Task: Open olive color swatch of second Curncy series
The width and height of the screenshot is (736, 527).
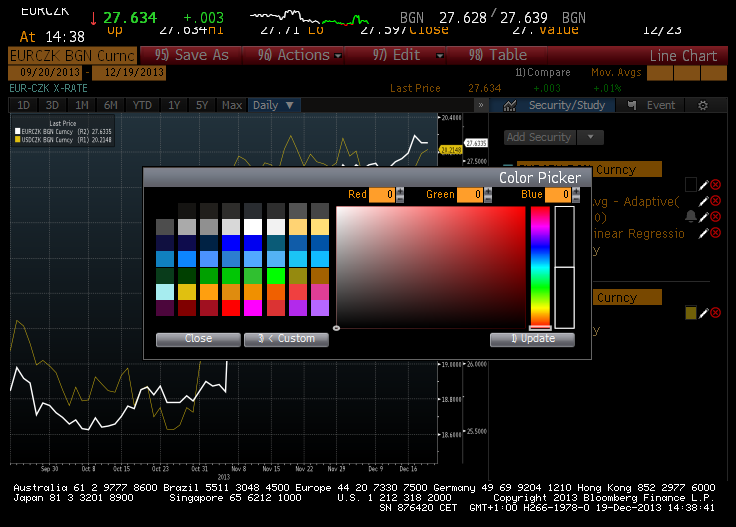Action: pos(690,313)
